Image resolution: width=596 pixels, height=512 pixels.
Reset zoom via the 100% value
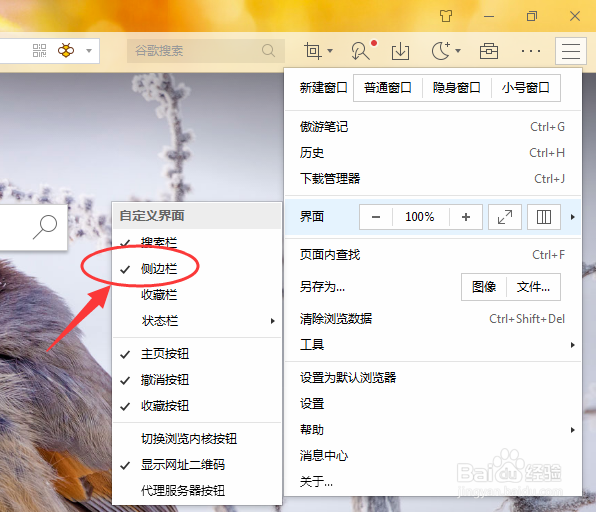420,217
